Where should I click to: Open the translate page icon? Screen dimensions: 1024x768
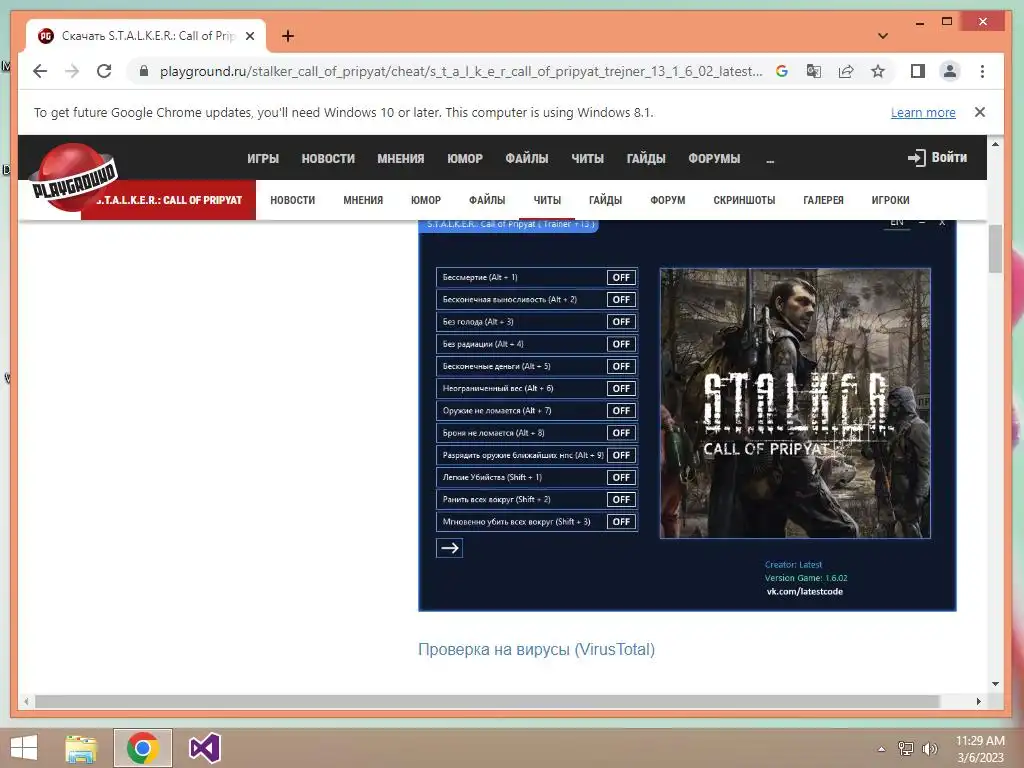click(x=814, y=71)
